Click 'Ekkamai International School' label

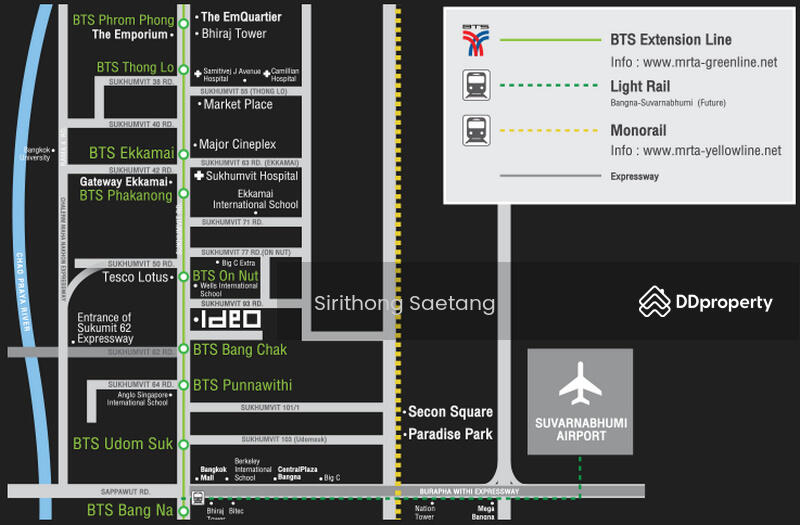(x=255, y=199)
